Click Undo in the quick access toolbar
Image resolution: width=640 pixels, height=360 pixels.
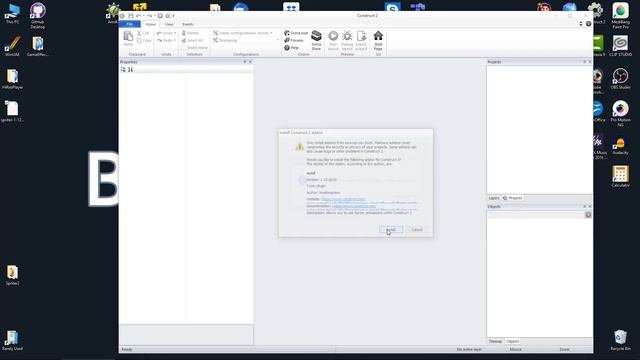click(x=138, y=16)
